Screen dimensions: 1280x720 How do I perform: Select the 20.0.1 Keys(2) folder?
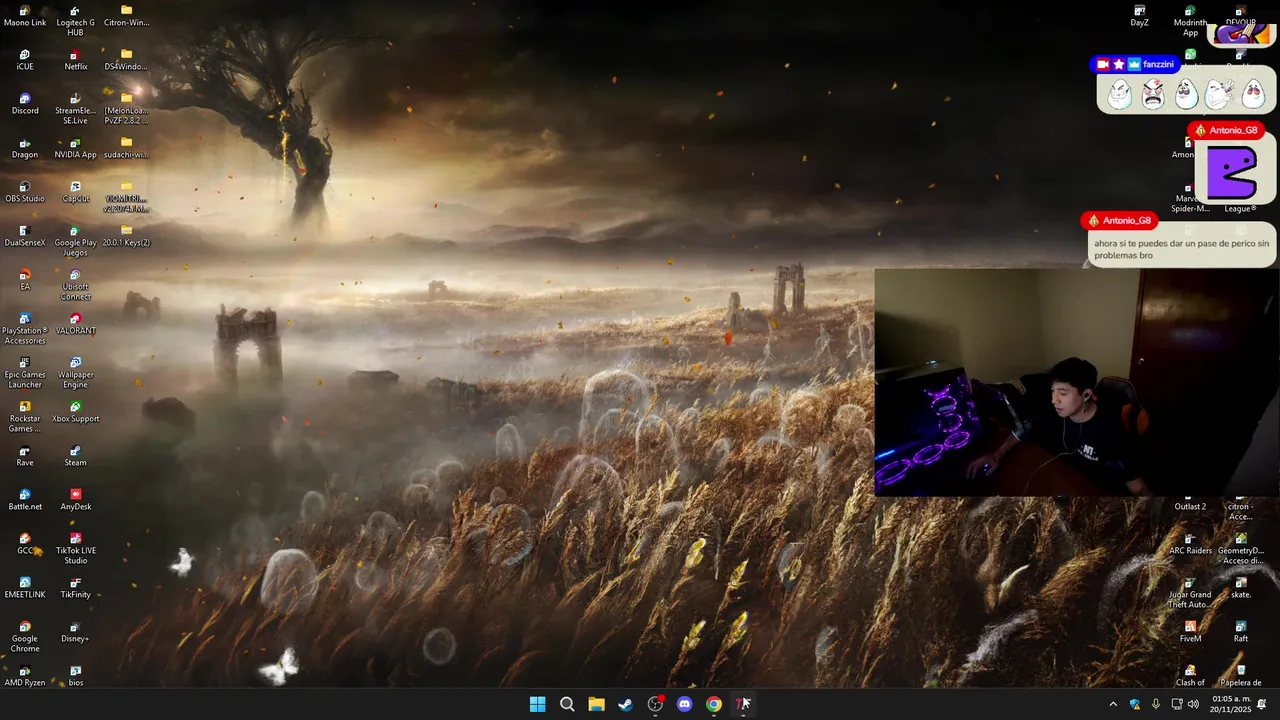click(126, 236)
